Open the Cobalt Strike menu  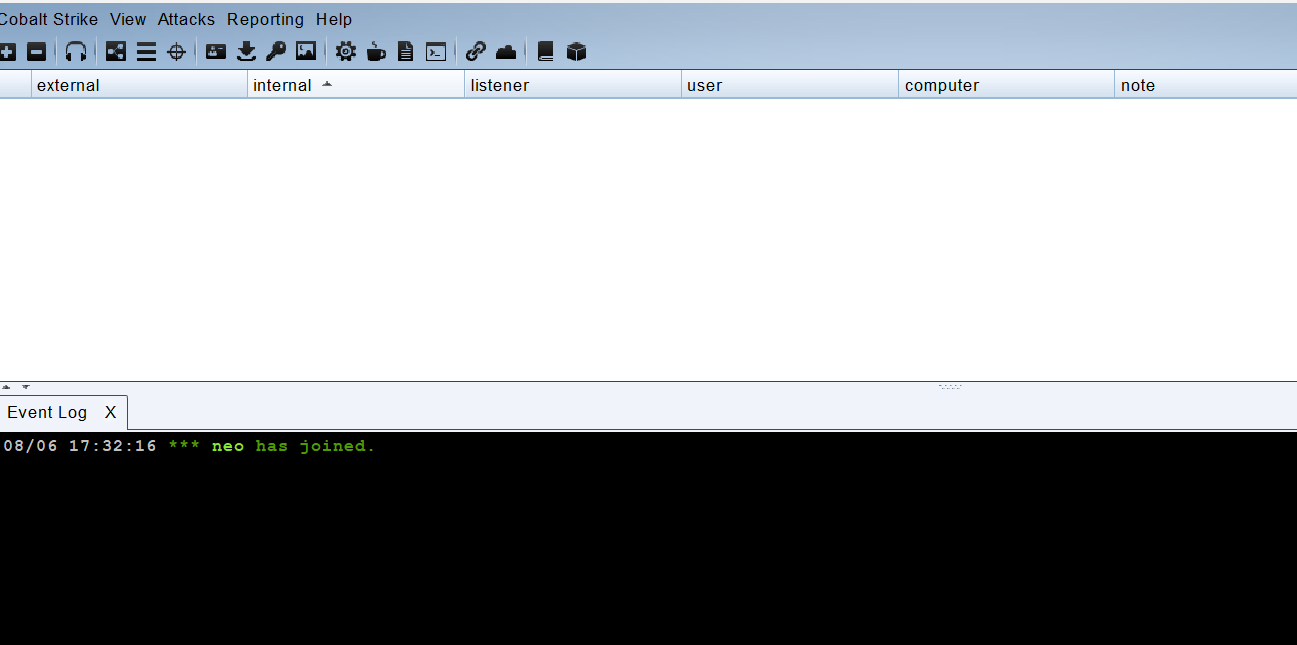[48, 19]
